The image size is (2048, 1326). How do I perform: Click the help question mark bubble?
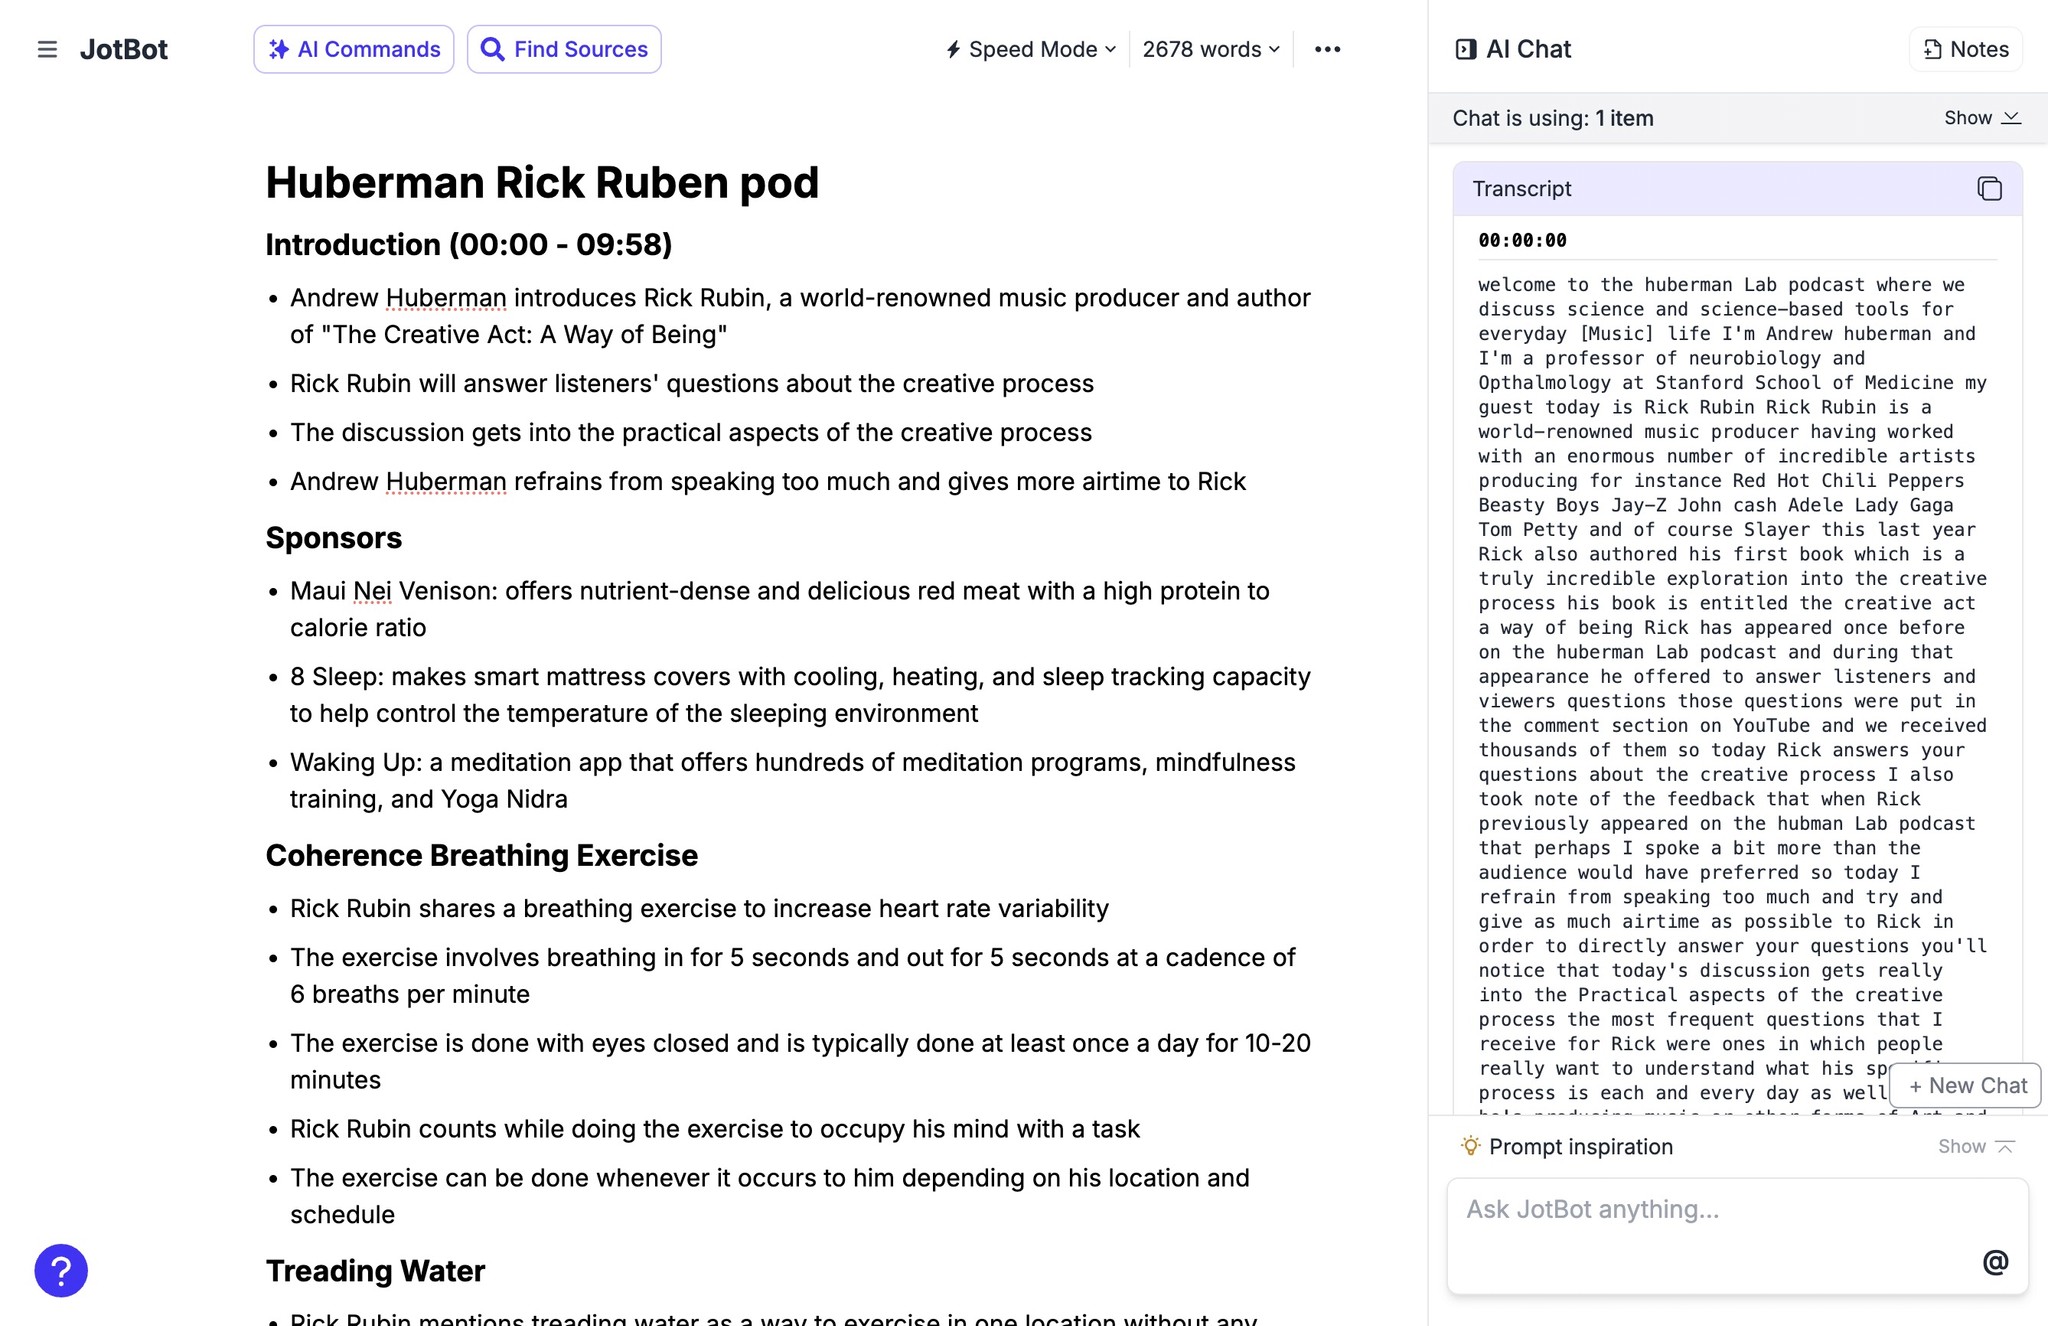pyautogui.click(x=60, y=1270)
